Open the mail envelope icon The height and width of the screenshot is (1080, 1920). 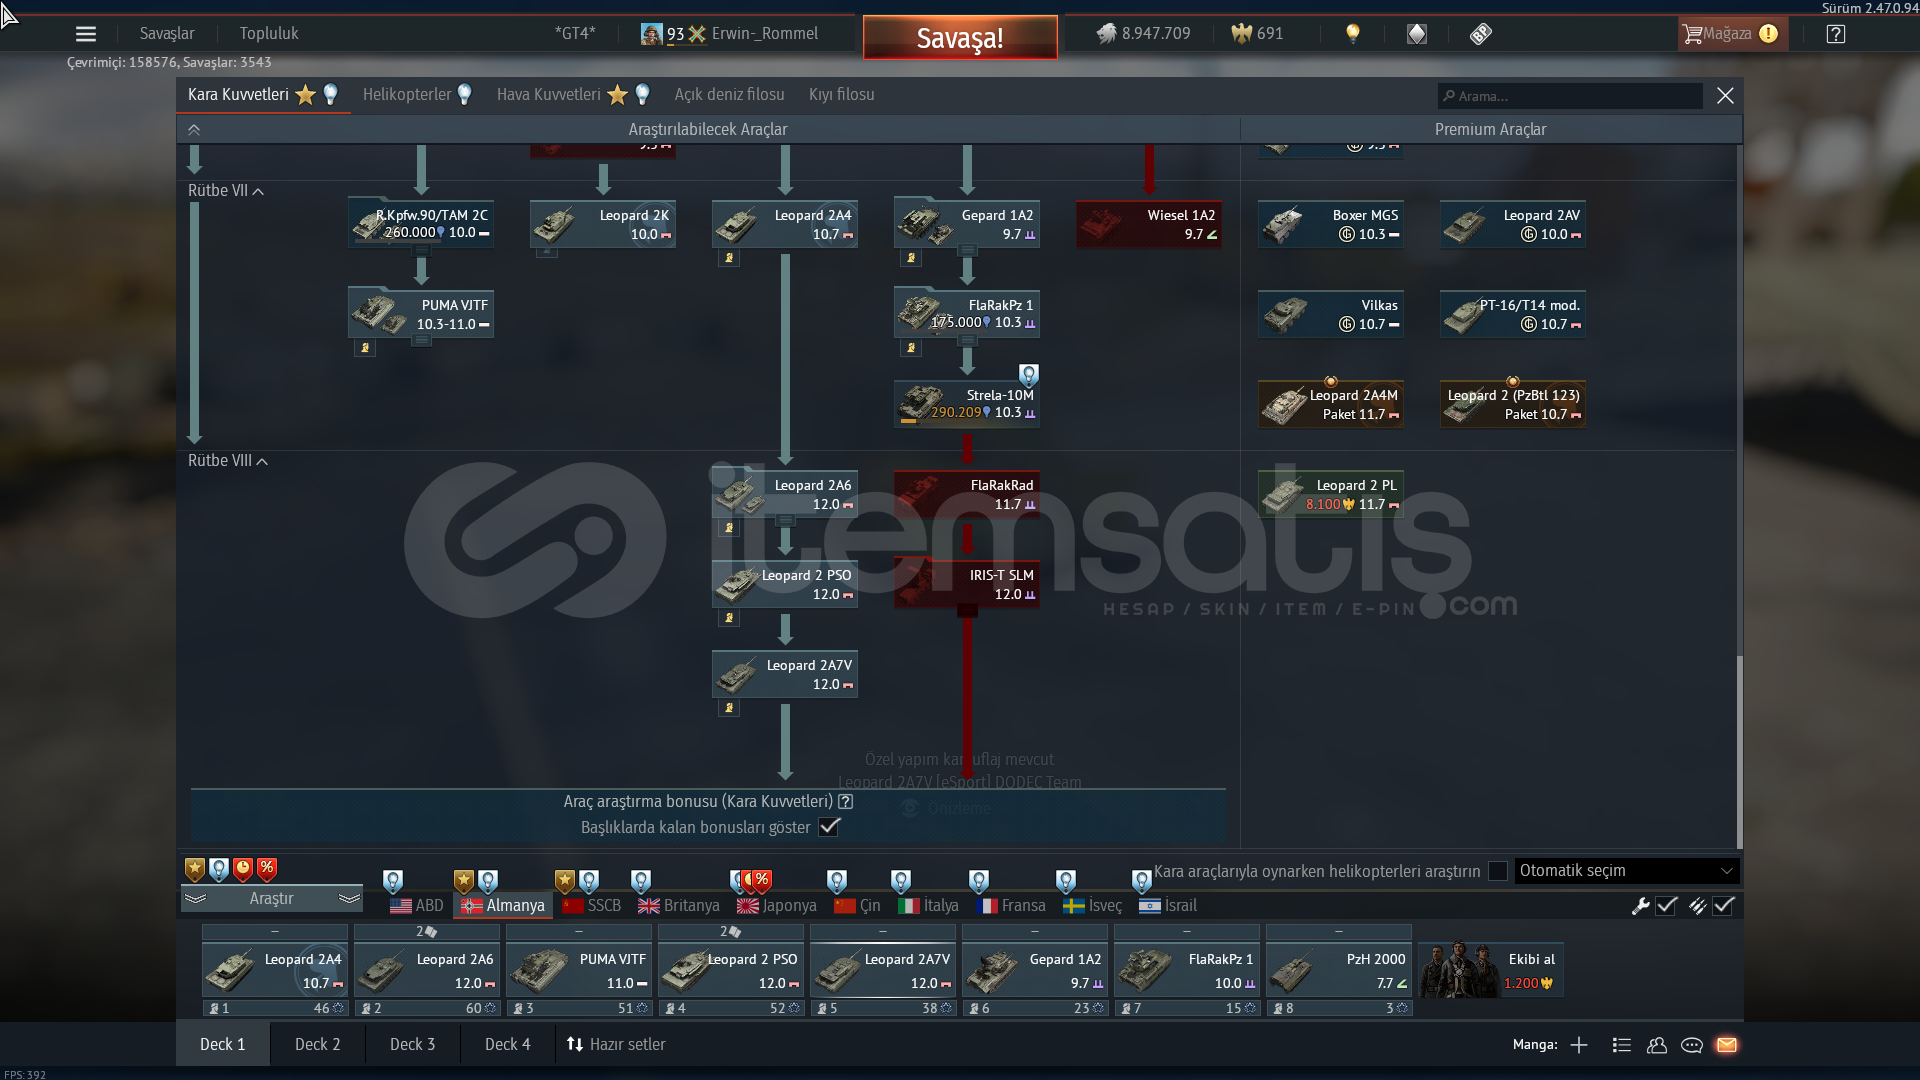pos(1727,1045)
